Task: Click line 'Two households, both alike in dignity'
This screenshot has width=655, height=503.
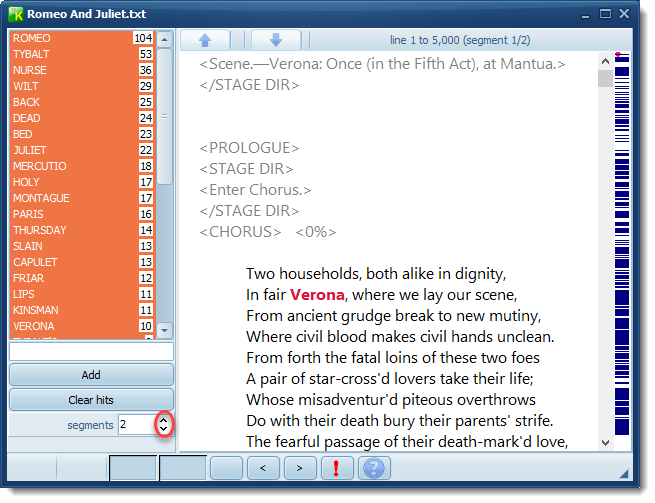Action: [376, 274]
